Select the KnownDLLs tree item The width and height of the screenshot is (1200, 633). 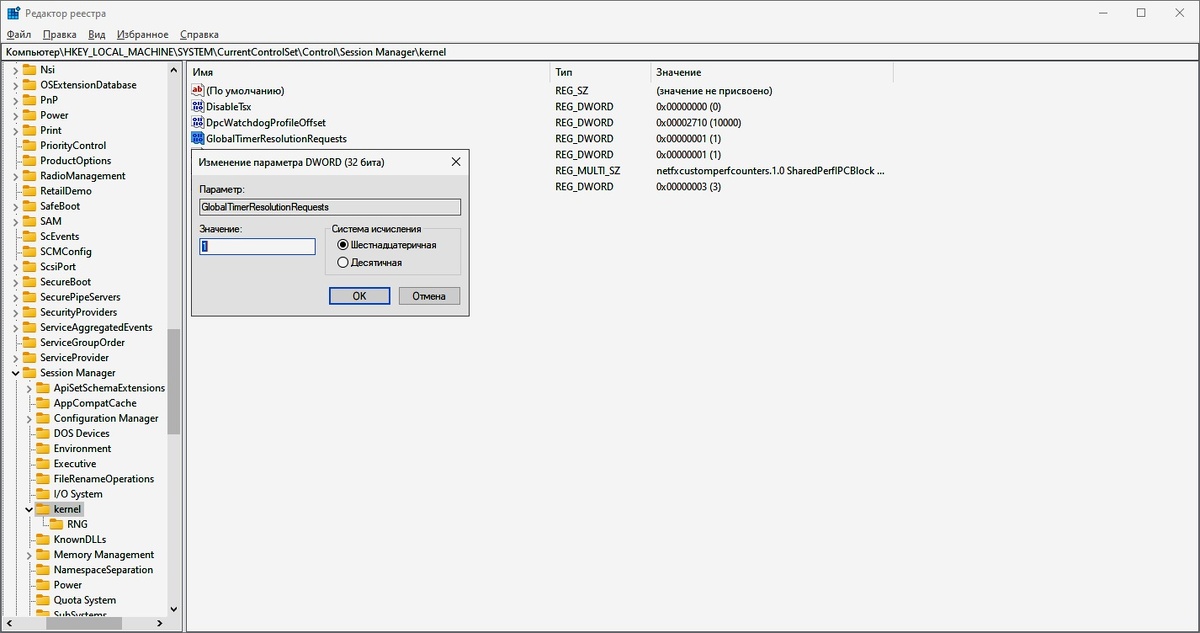[x=80, y=539]
